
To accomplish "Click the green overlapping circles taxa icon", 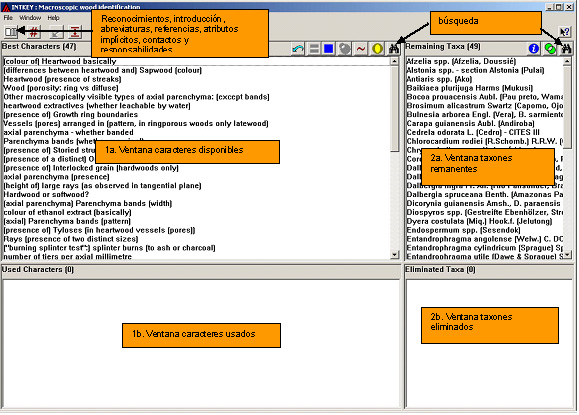I will click(550, 48).
